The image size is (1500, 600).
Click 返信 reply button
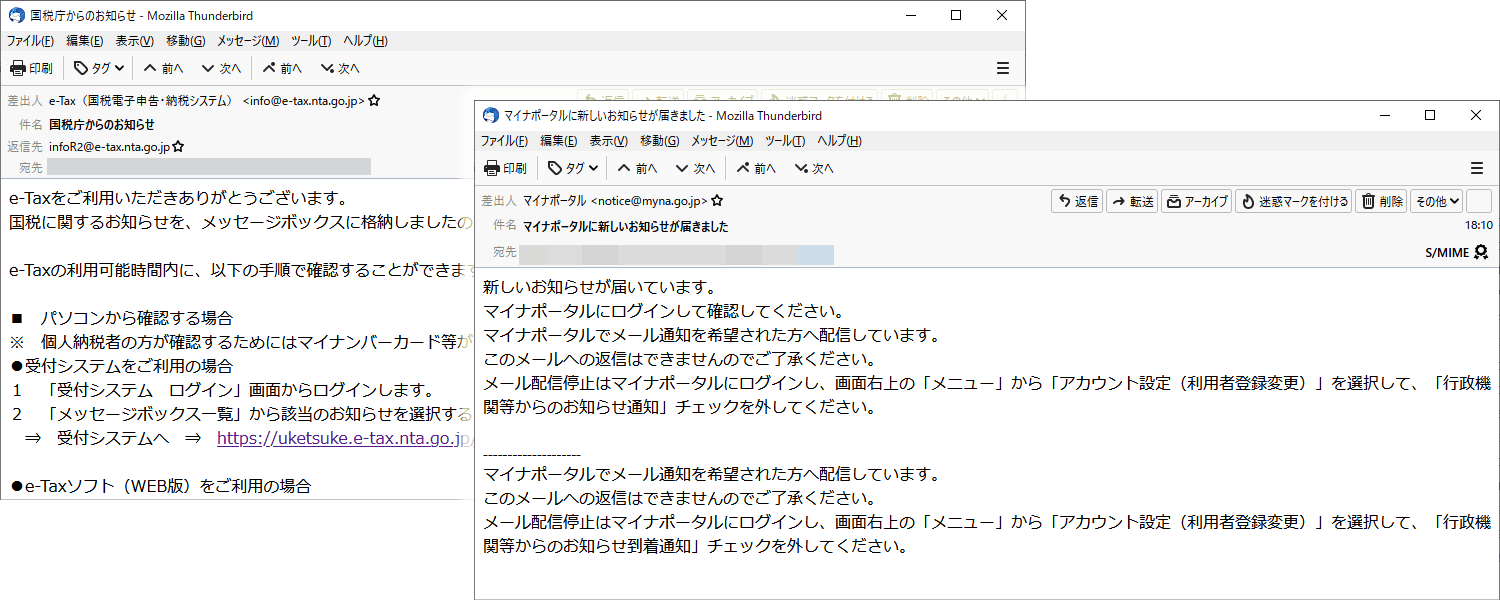1077,201
